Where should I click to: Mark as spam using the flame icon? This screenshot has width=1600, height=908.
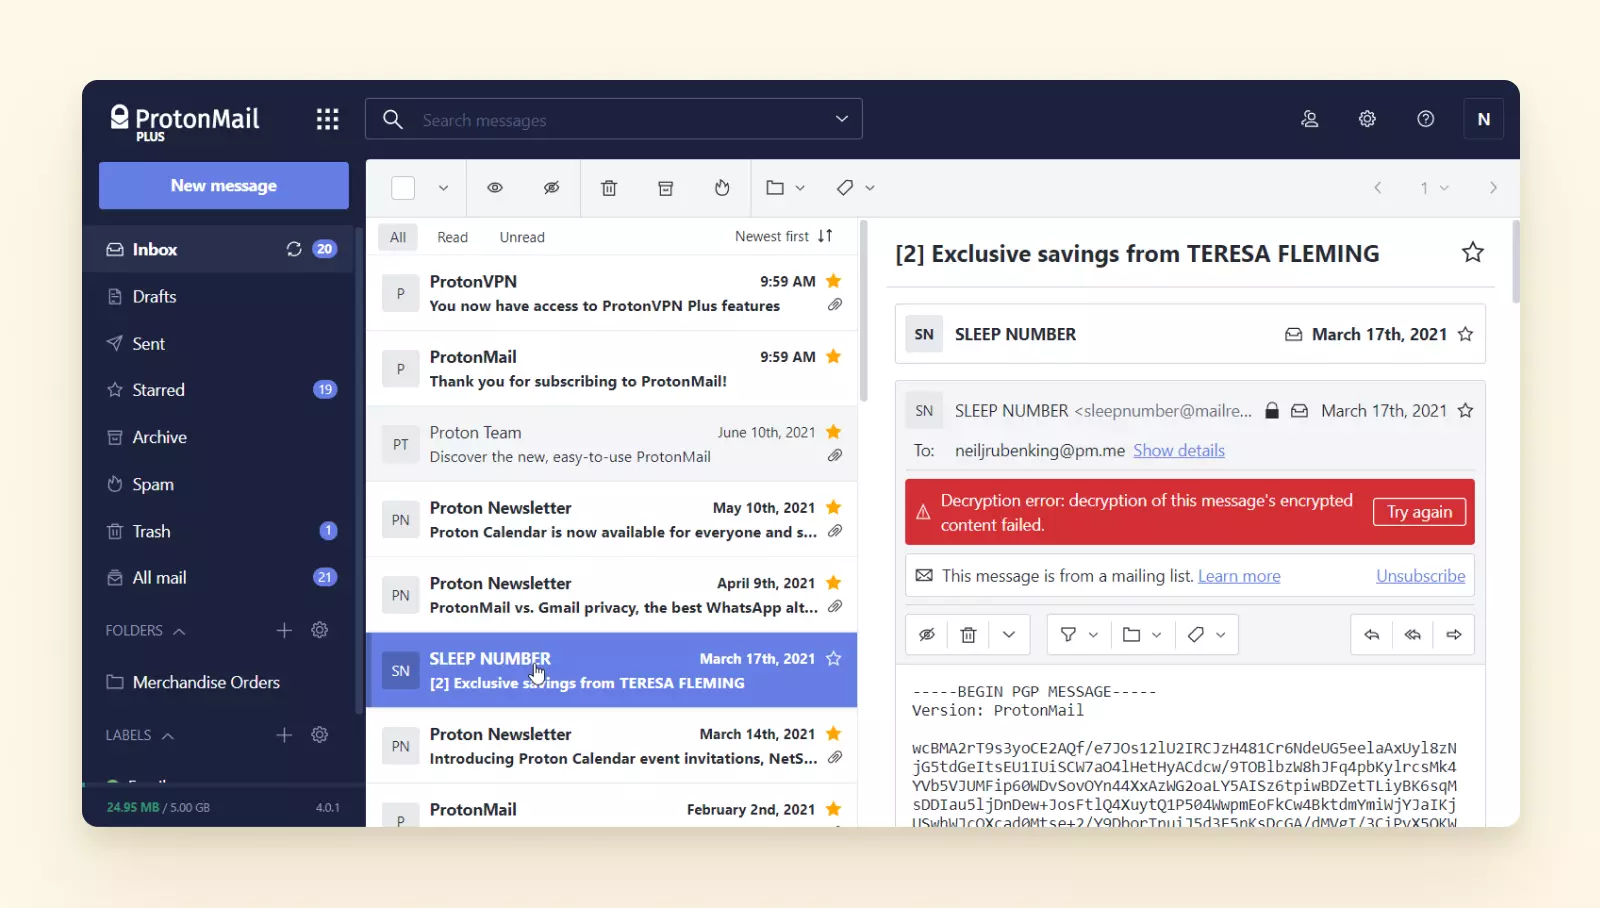coord(722,188)
